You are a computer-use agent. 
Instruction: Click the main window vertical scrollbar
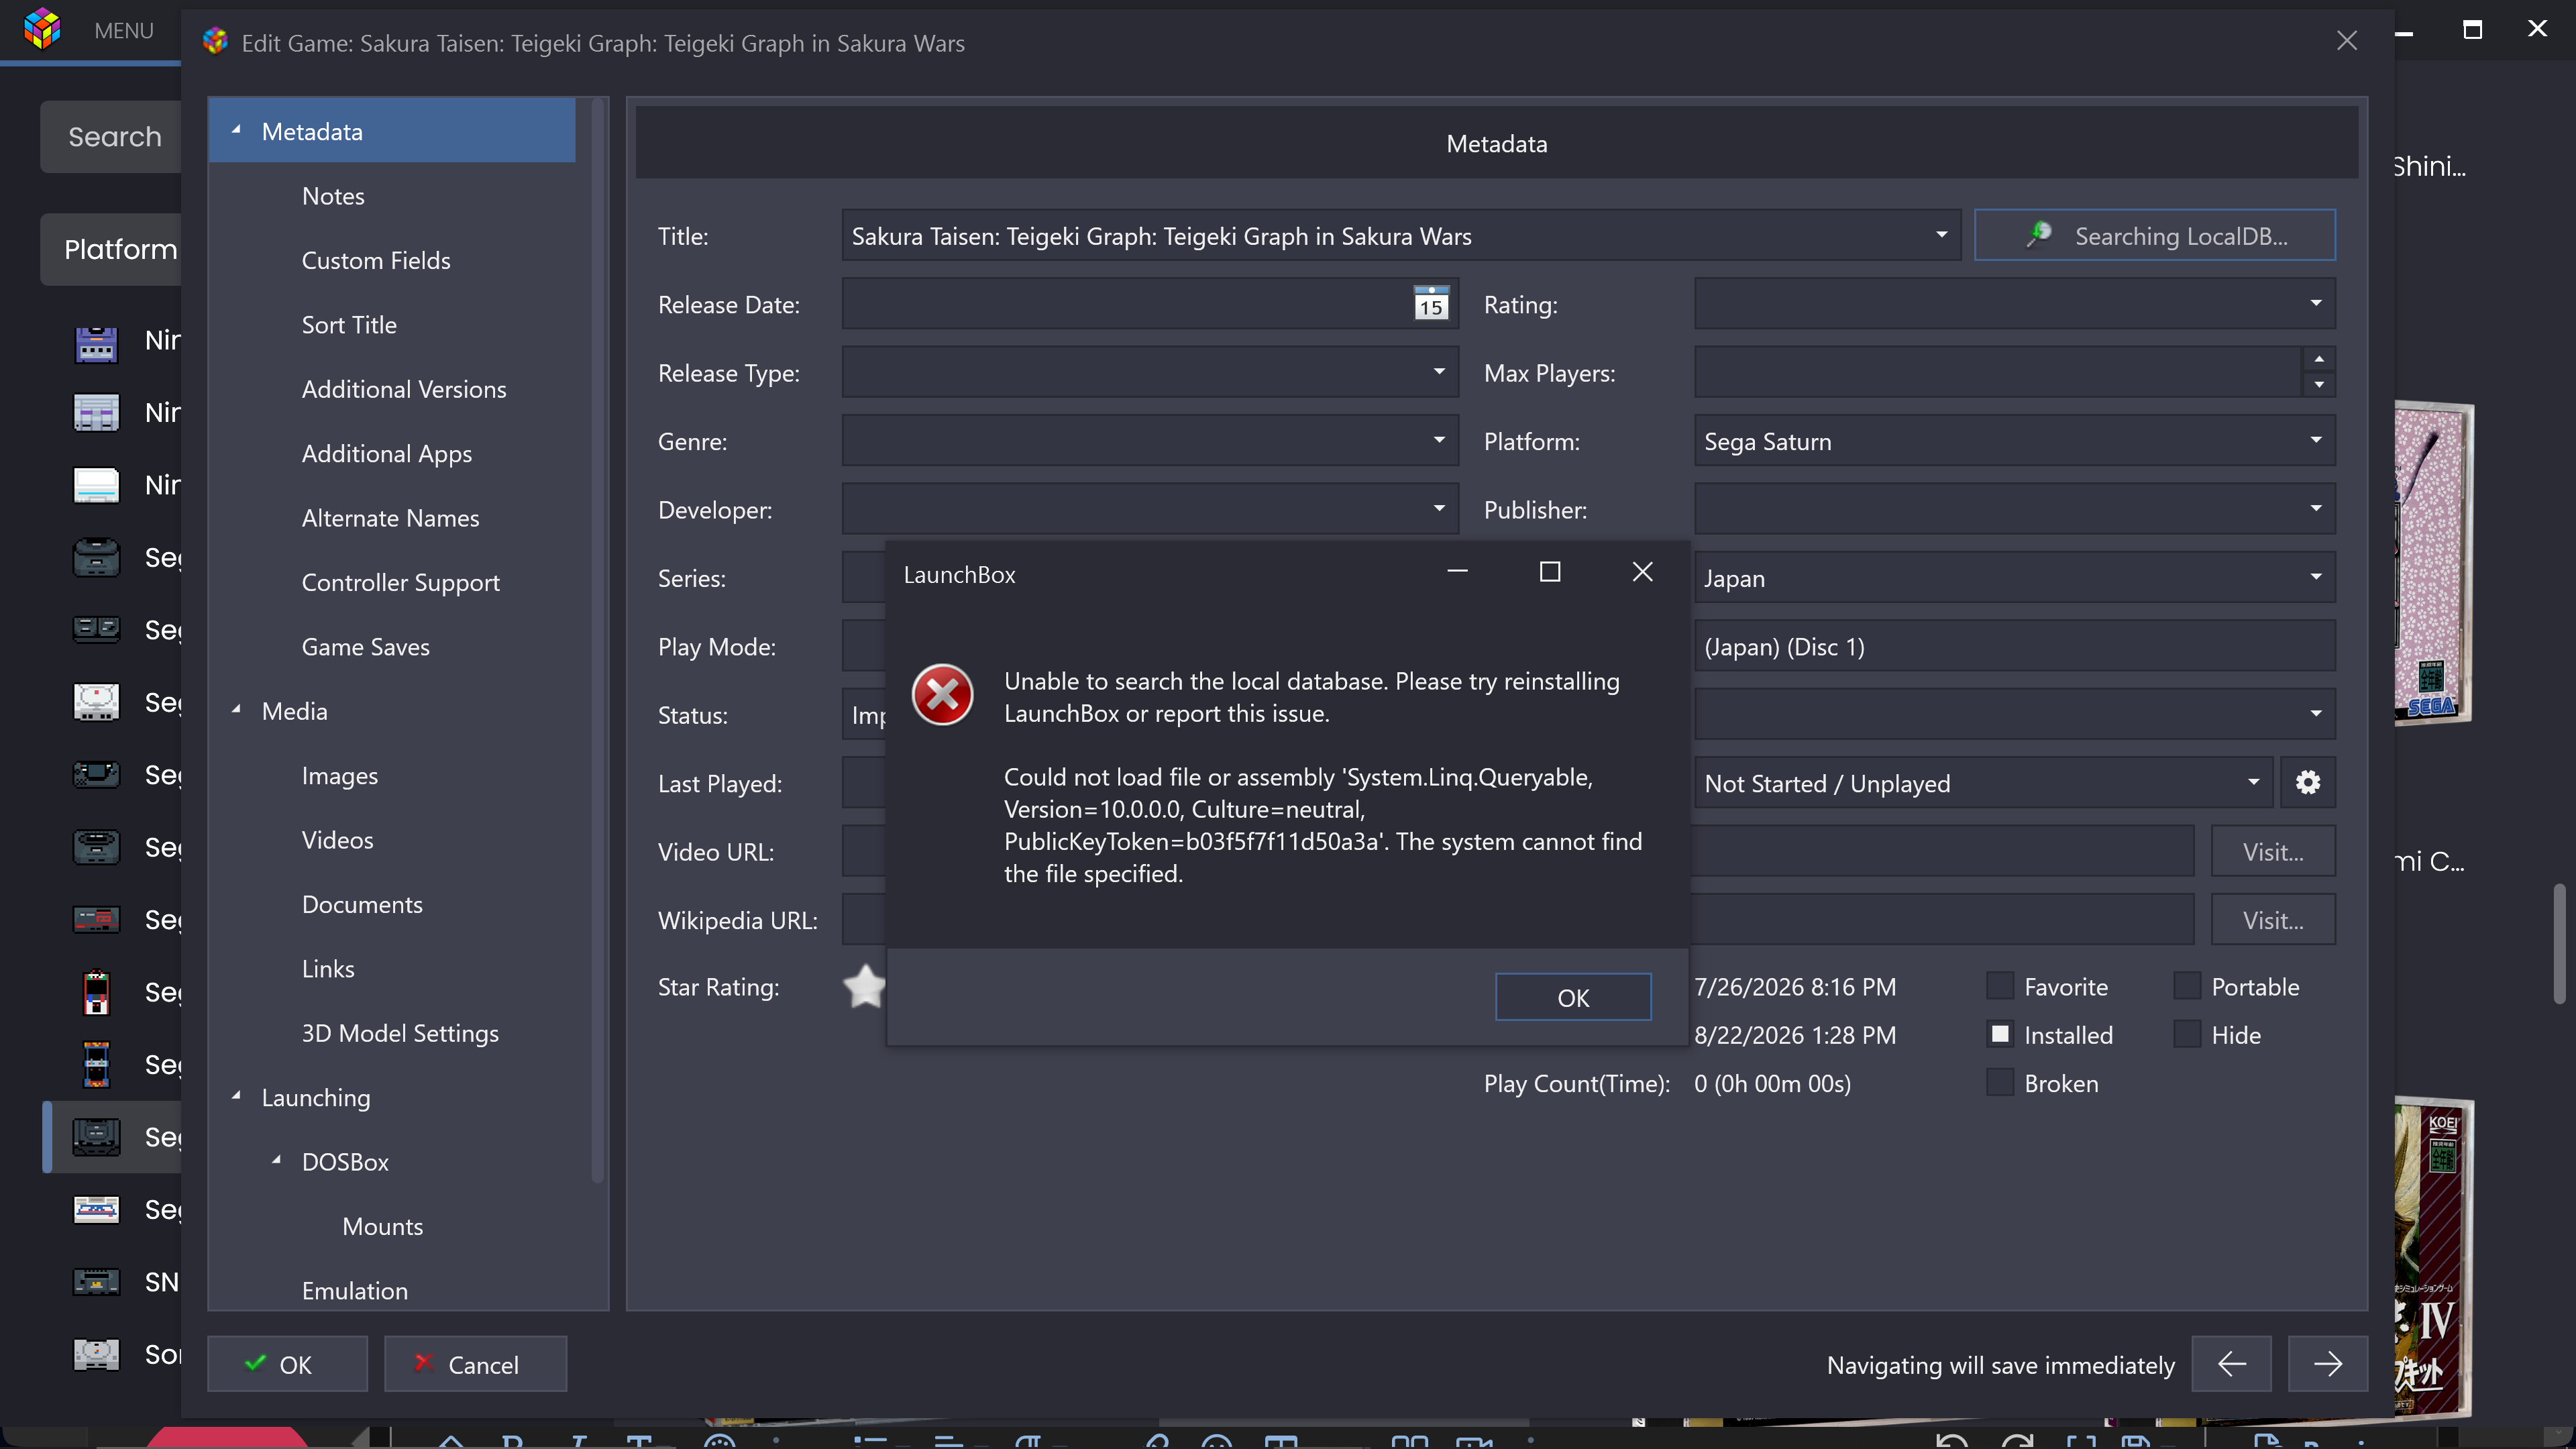2559,943
